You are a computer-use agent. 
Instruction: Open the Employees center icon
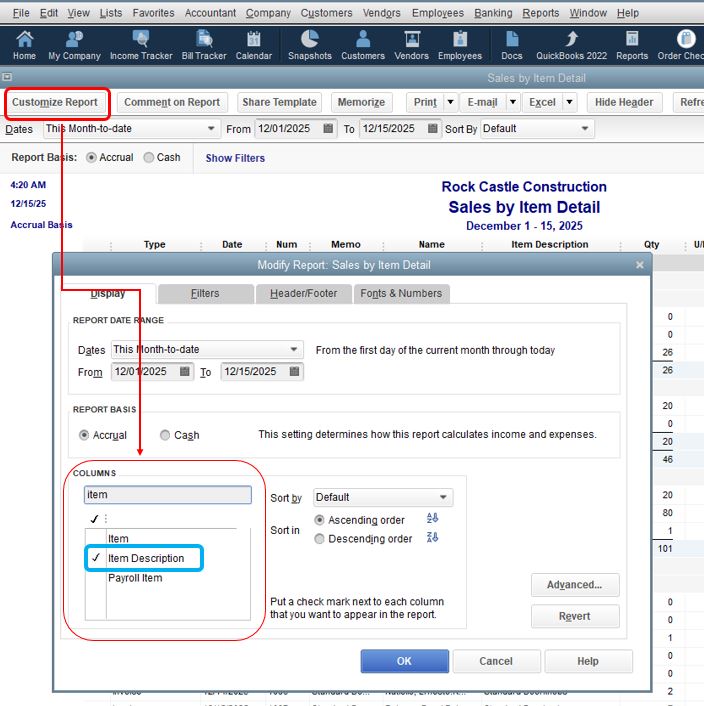460,45
